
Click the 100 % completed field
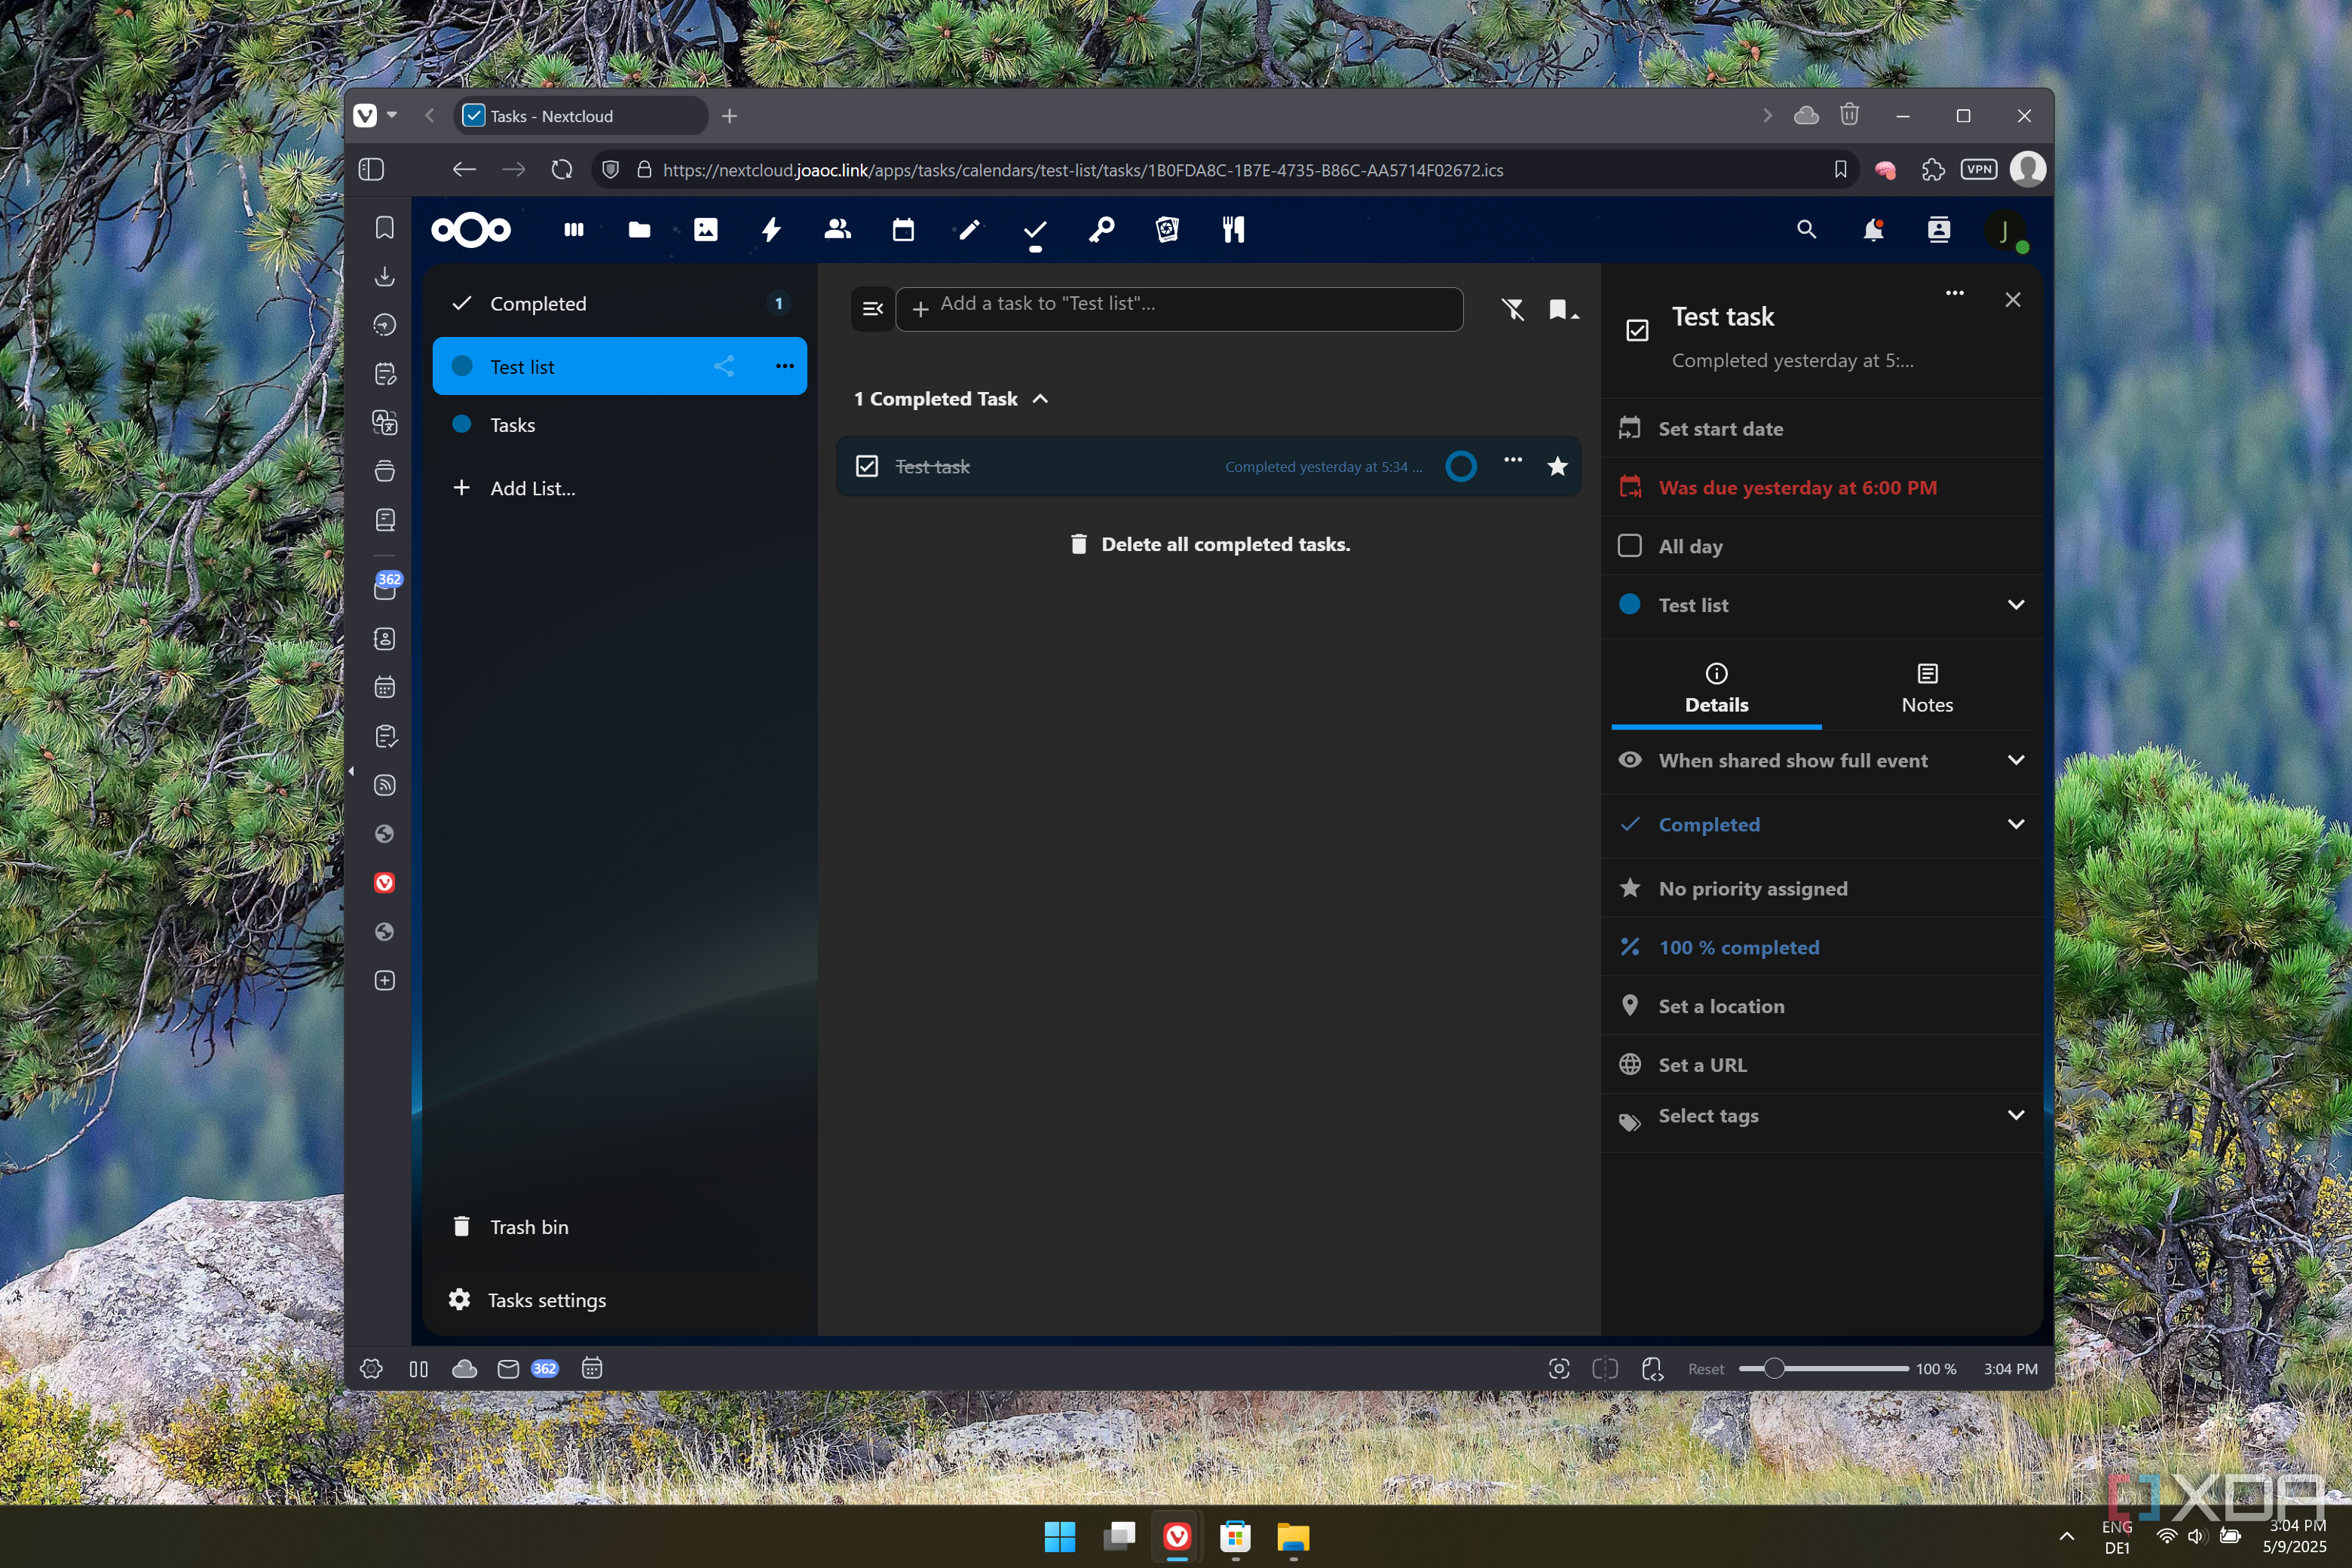[x=1822, y=947]
